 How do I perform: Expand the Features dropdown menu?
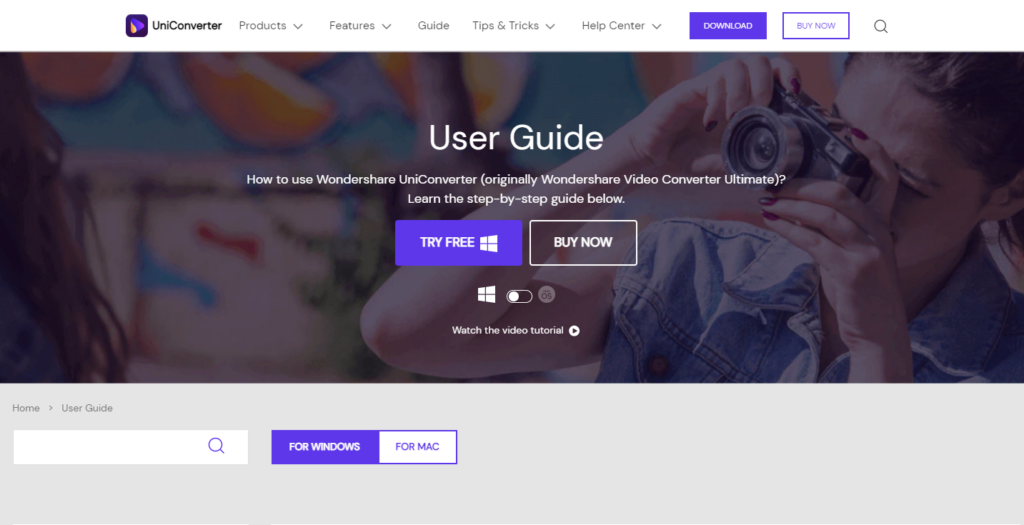click(x=360, y=26)
